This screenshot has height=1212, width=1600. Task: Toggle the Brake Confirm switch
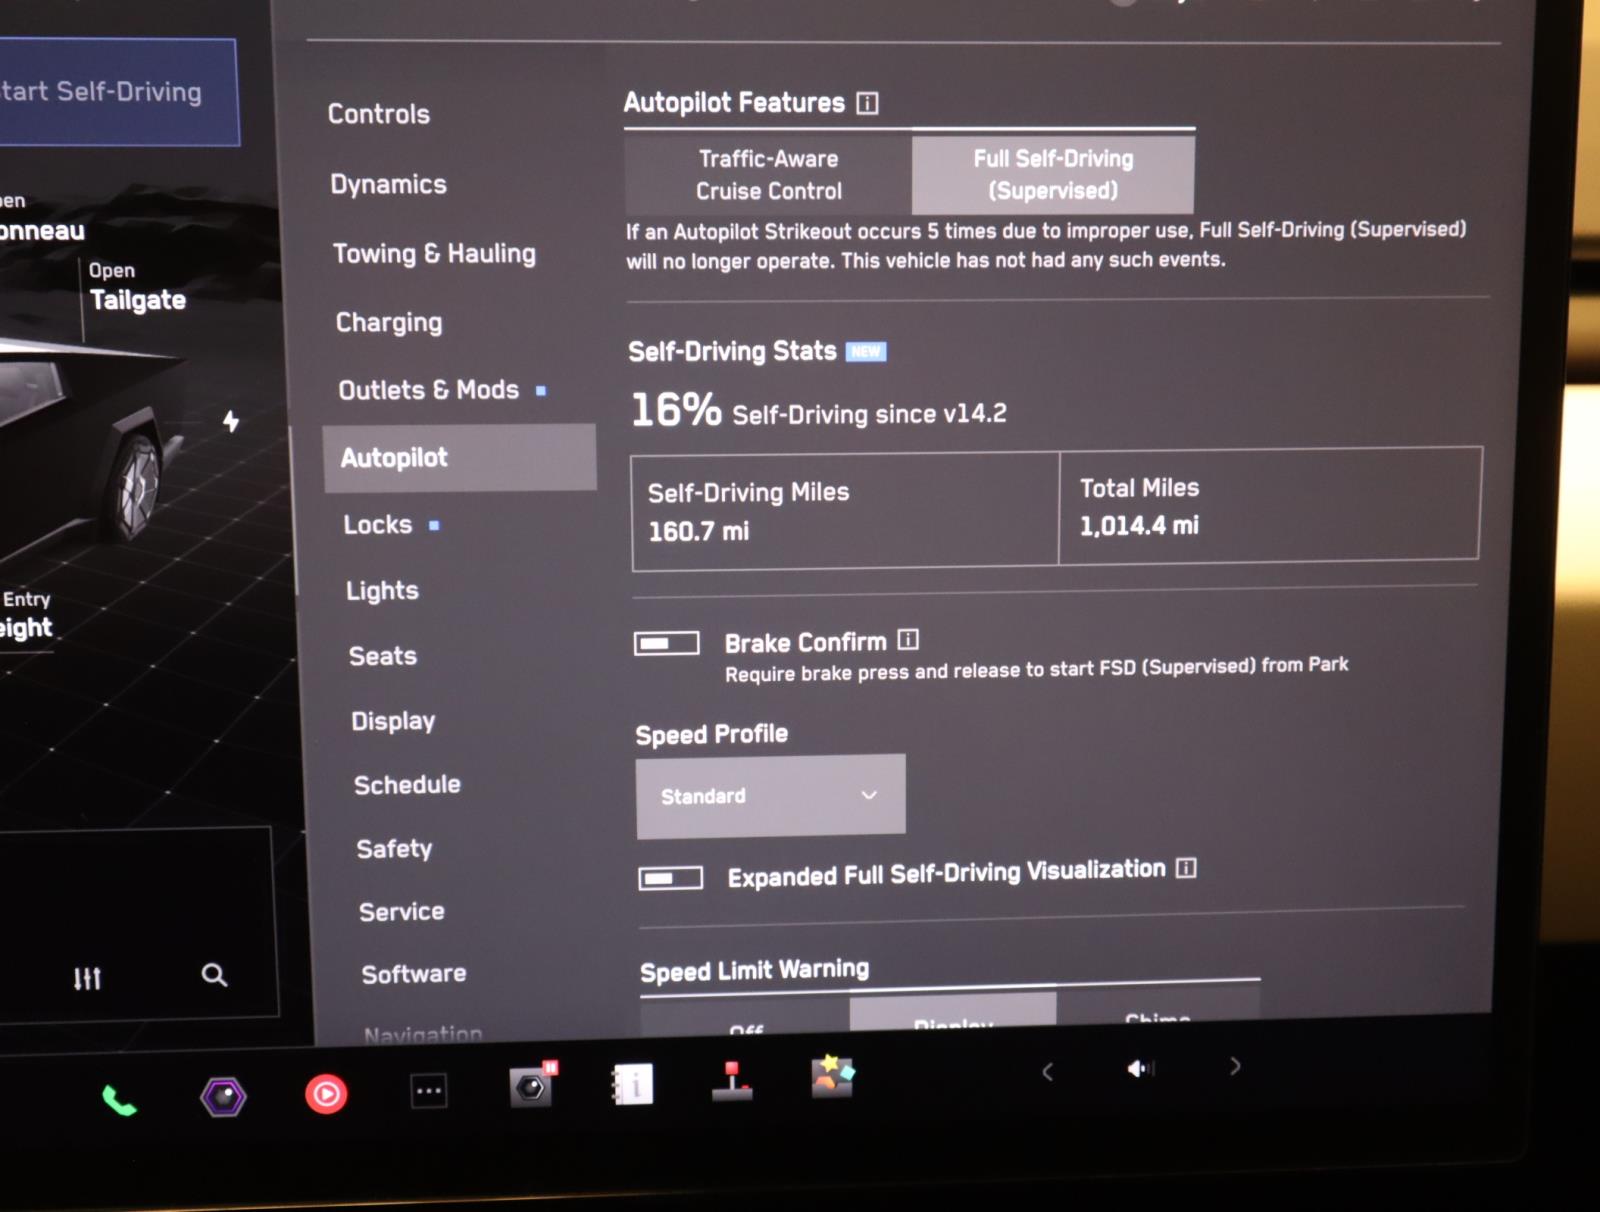coord(666,643)
